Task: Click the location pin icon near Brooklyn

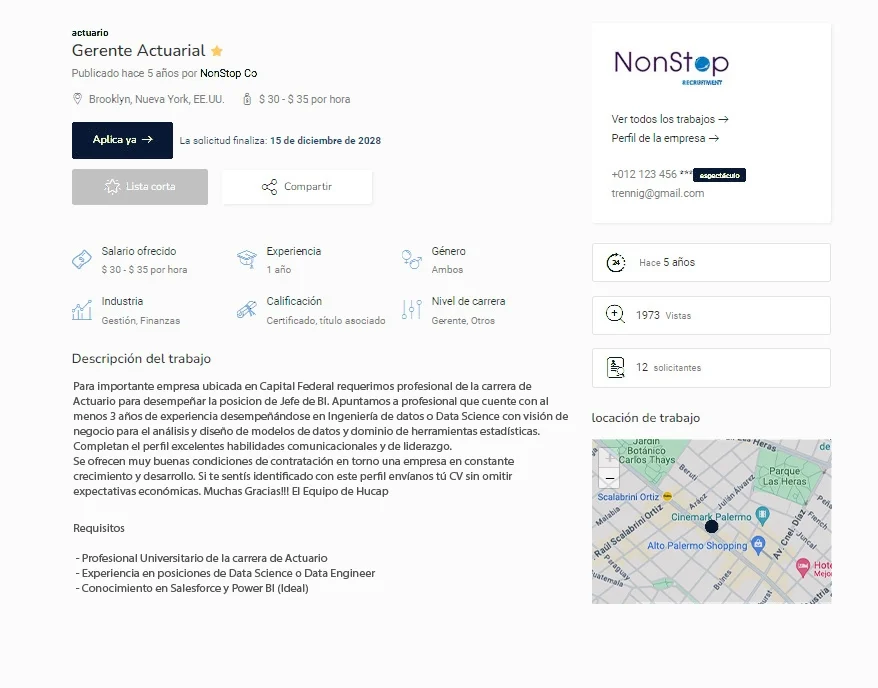Action: pyautogui.click(x=78, y=99)
